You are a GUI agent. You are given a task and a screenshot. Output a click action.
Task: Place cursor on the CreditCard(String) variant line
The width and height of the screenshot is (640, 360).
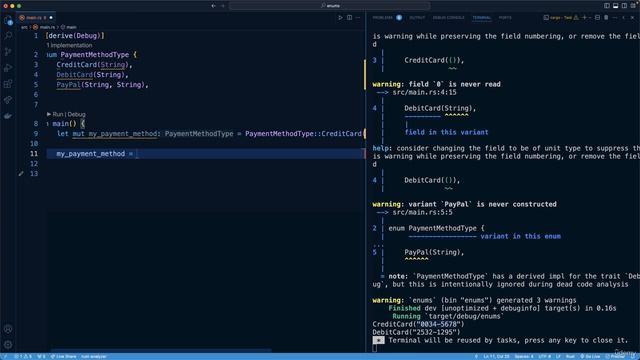[94, 64]
